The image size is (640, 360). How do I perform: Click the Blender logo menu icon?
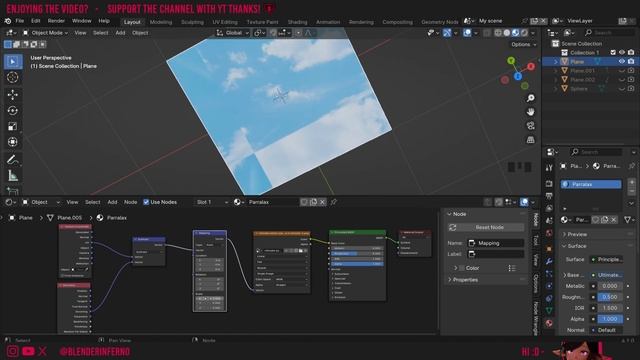(x=8, y=21)
